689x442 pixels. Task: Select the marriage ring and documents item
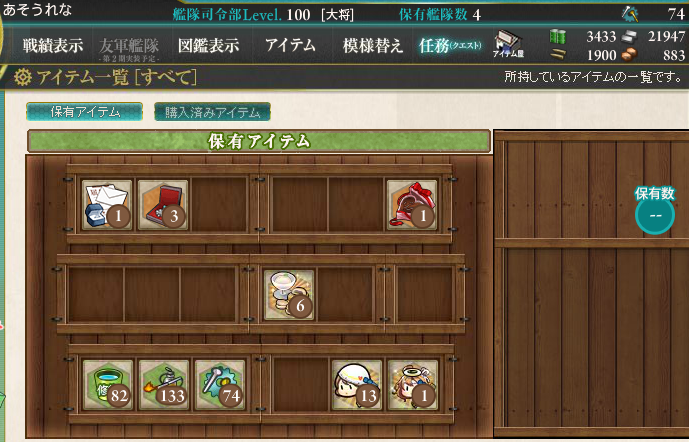click(107, 205)
